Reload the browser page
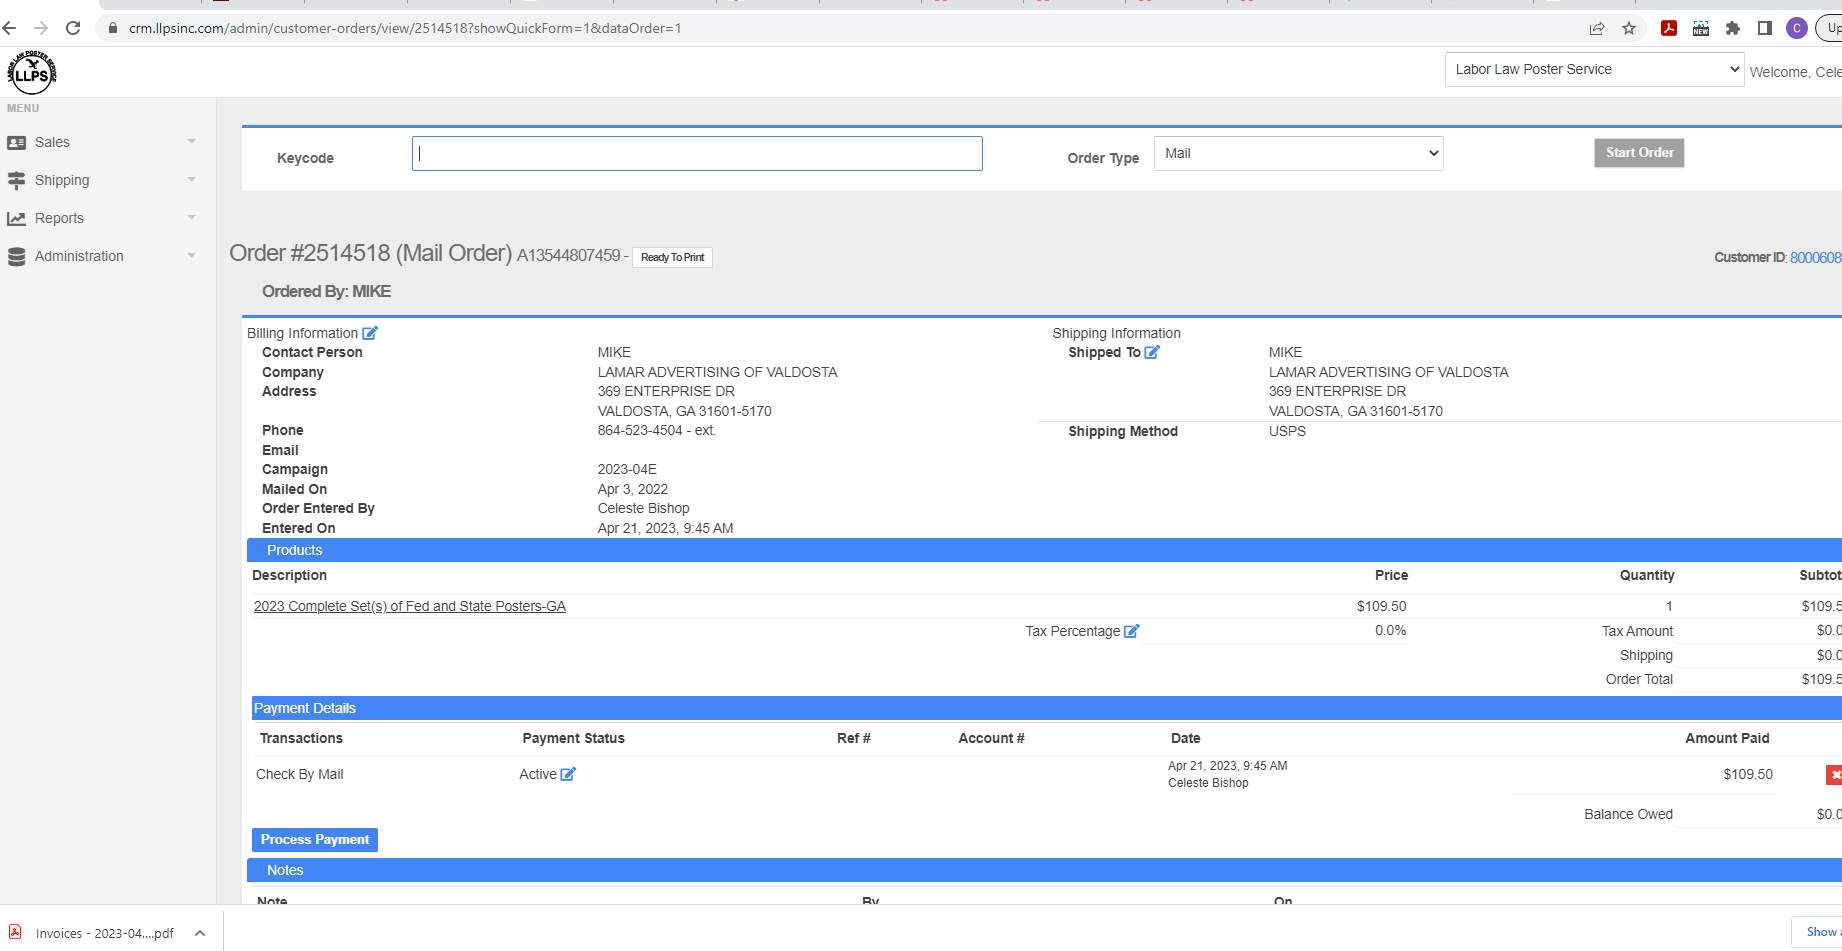1842x951 pixels. point(73,28)
